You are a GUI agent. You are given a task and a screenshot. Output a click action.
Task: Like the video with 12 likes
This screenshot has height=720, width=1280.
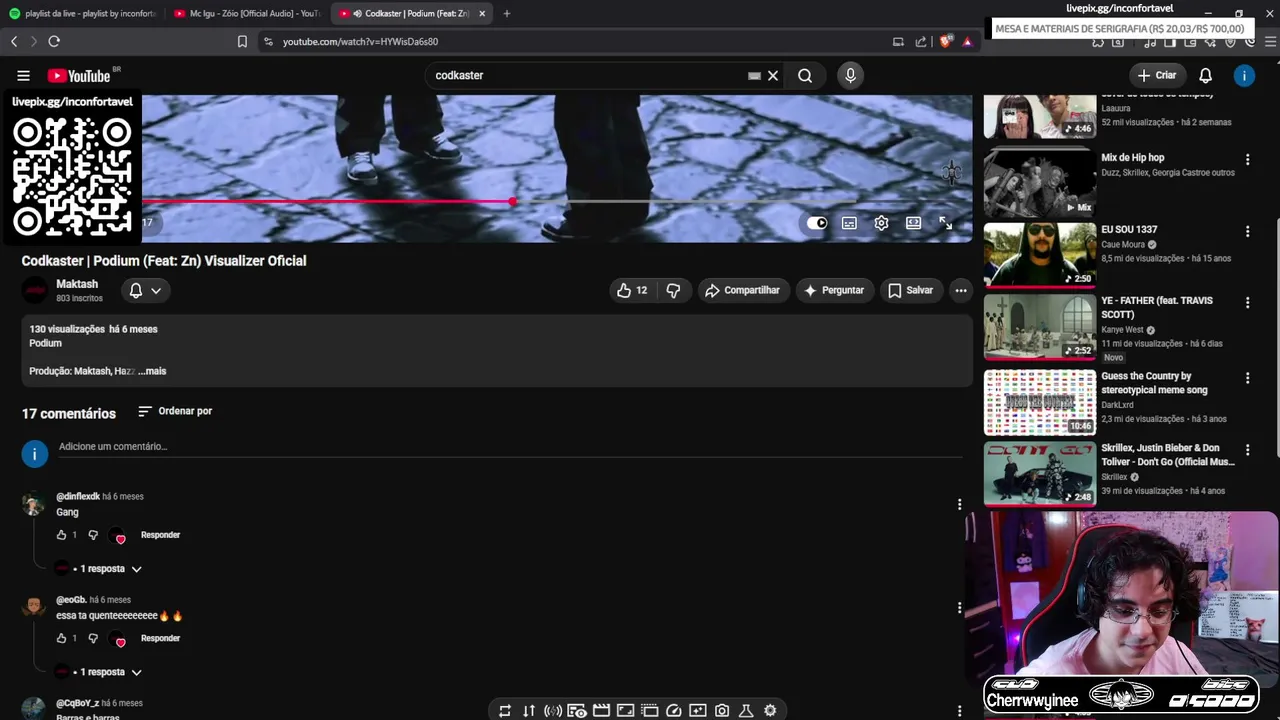[x=632, y=291]
